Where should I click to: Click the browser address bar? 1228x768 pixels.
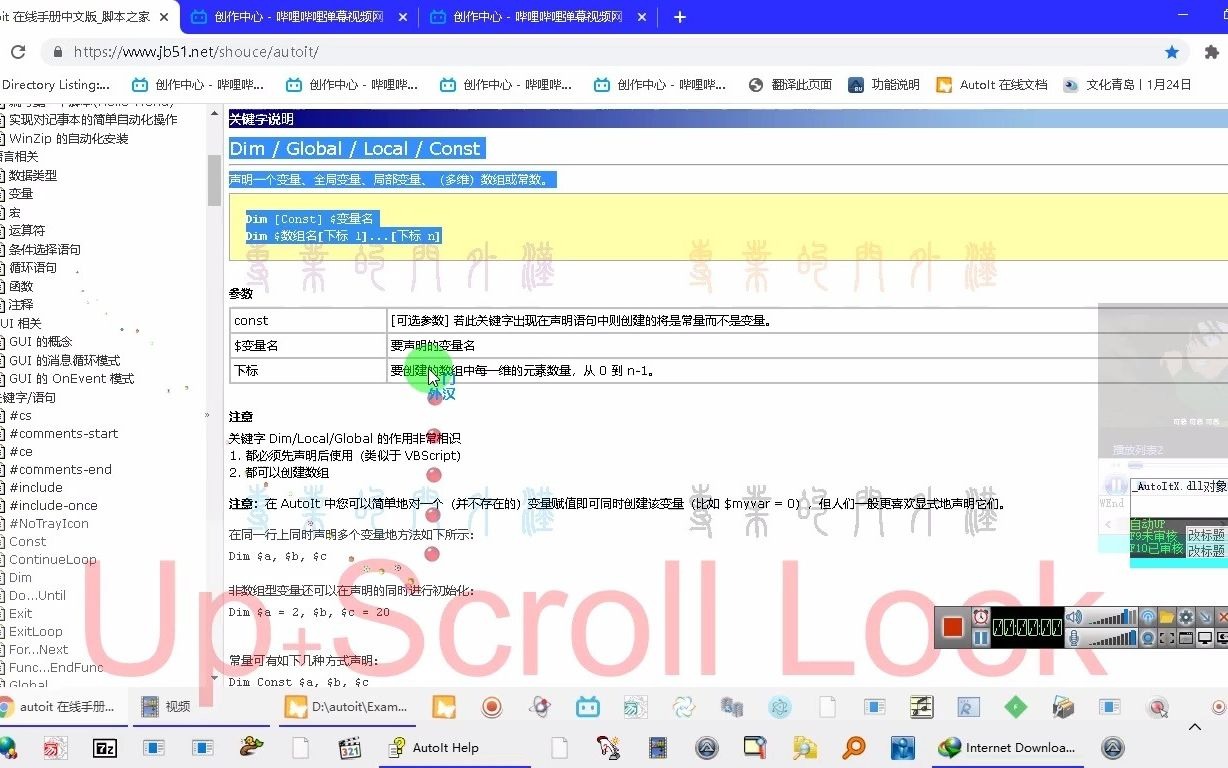[x=400, y=51]
